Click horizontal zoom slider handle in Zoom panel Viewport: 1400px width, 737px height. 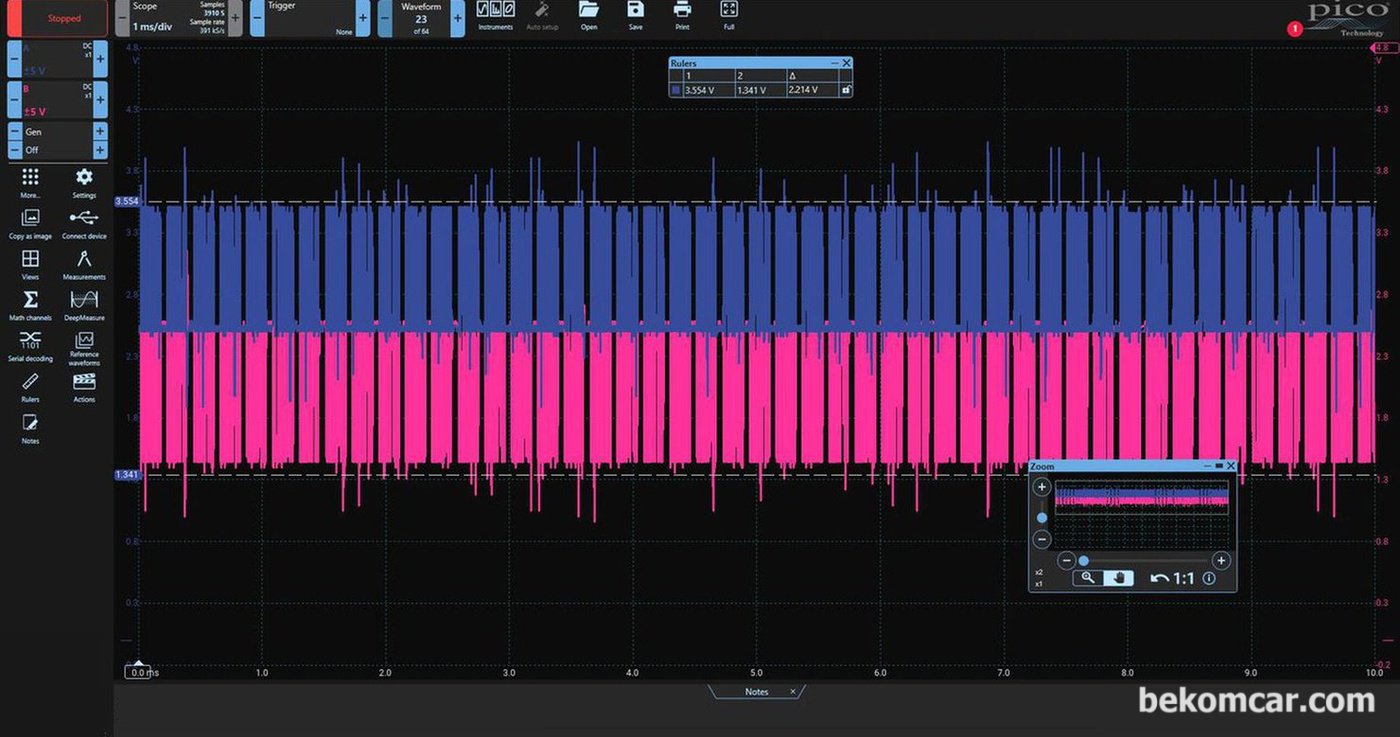1083,561
